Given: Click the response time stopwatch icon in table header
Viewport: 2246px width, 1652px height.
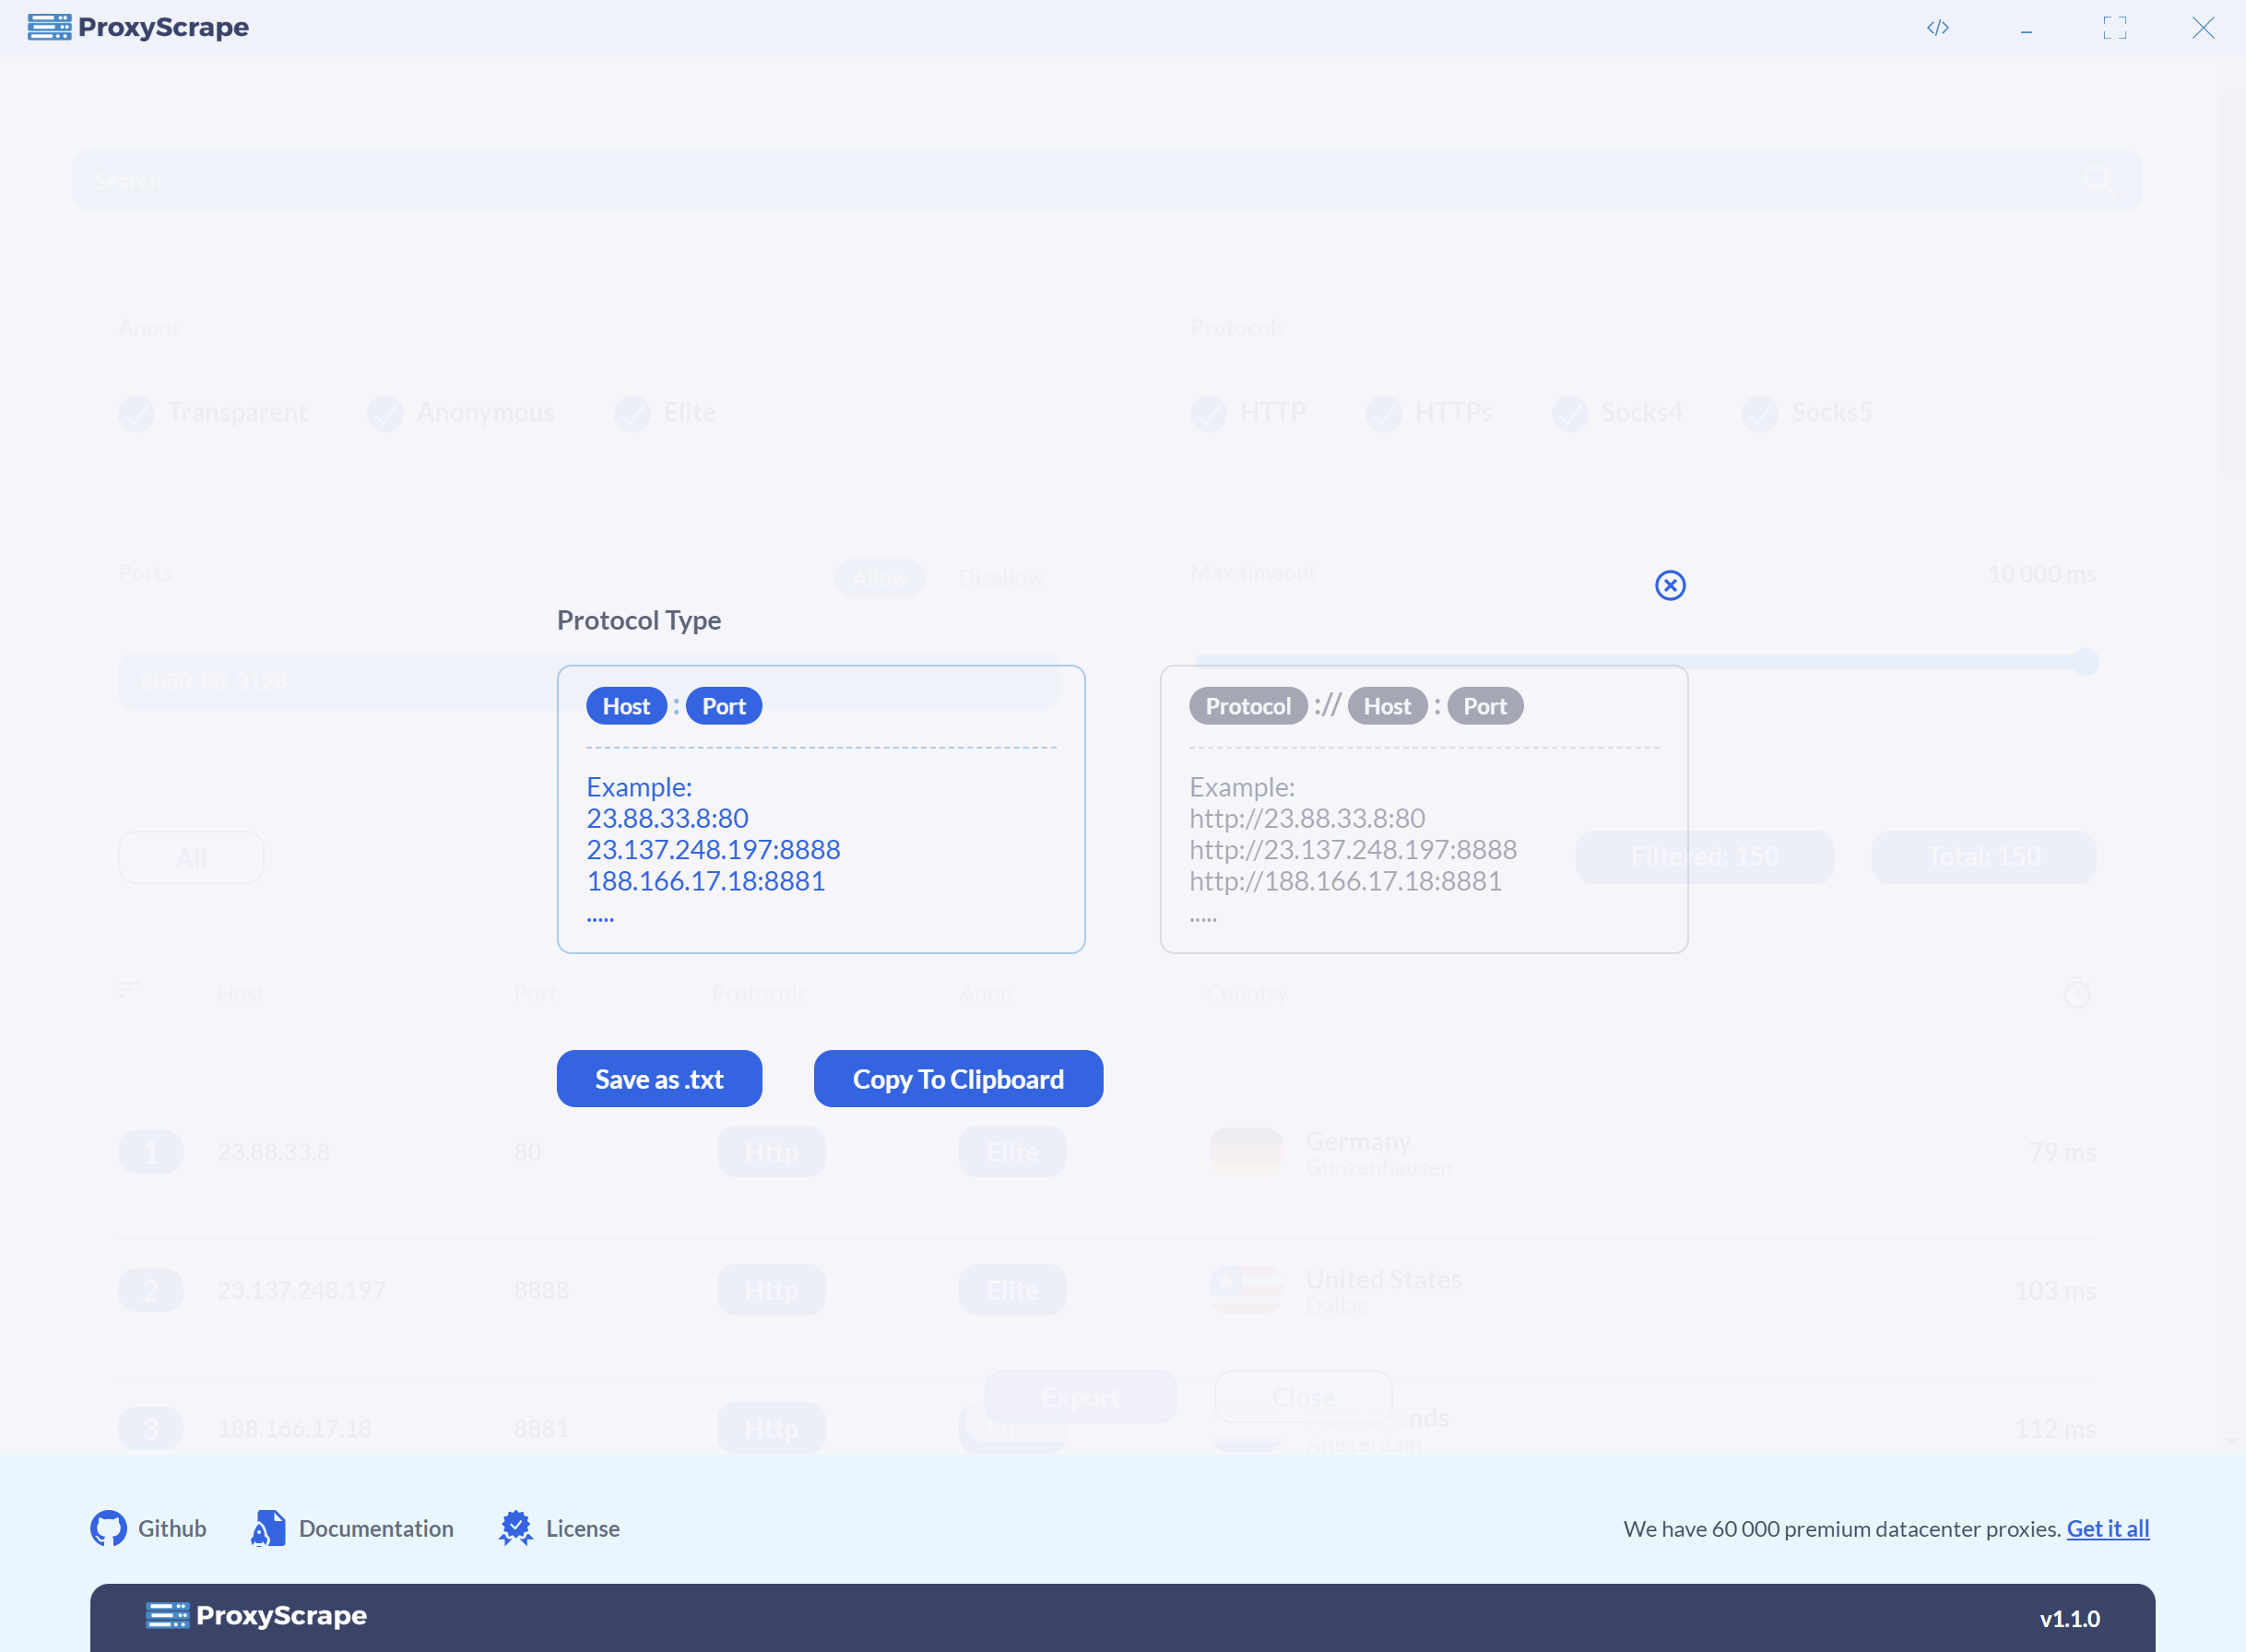Looking at the screenshot, I should 2078,991.
